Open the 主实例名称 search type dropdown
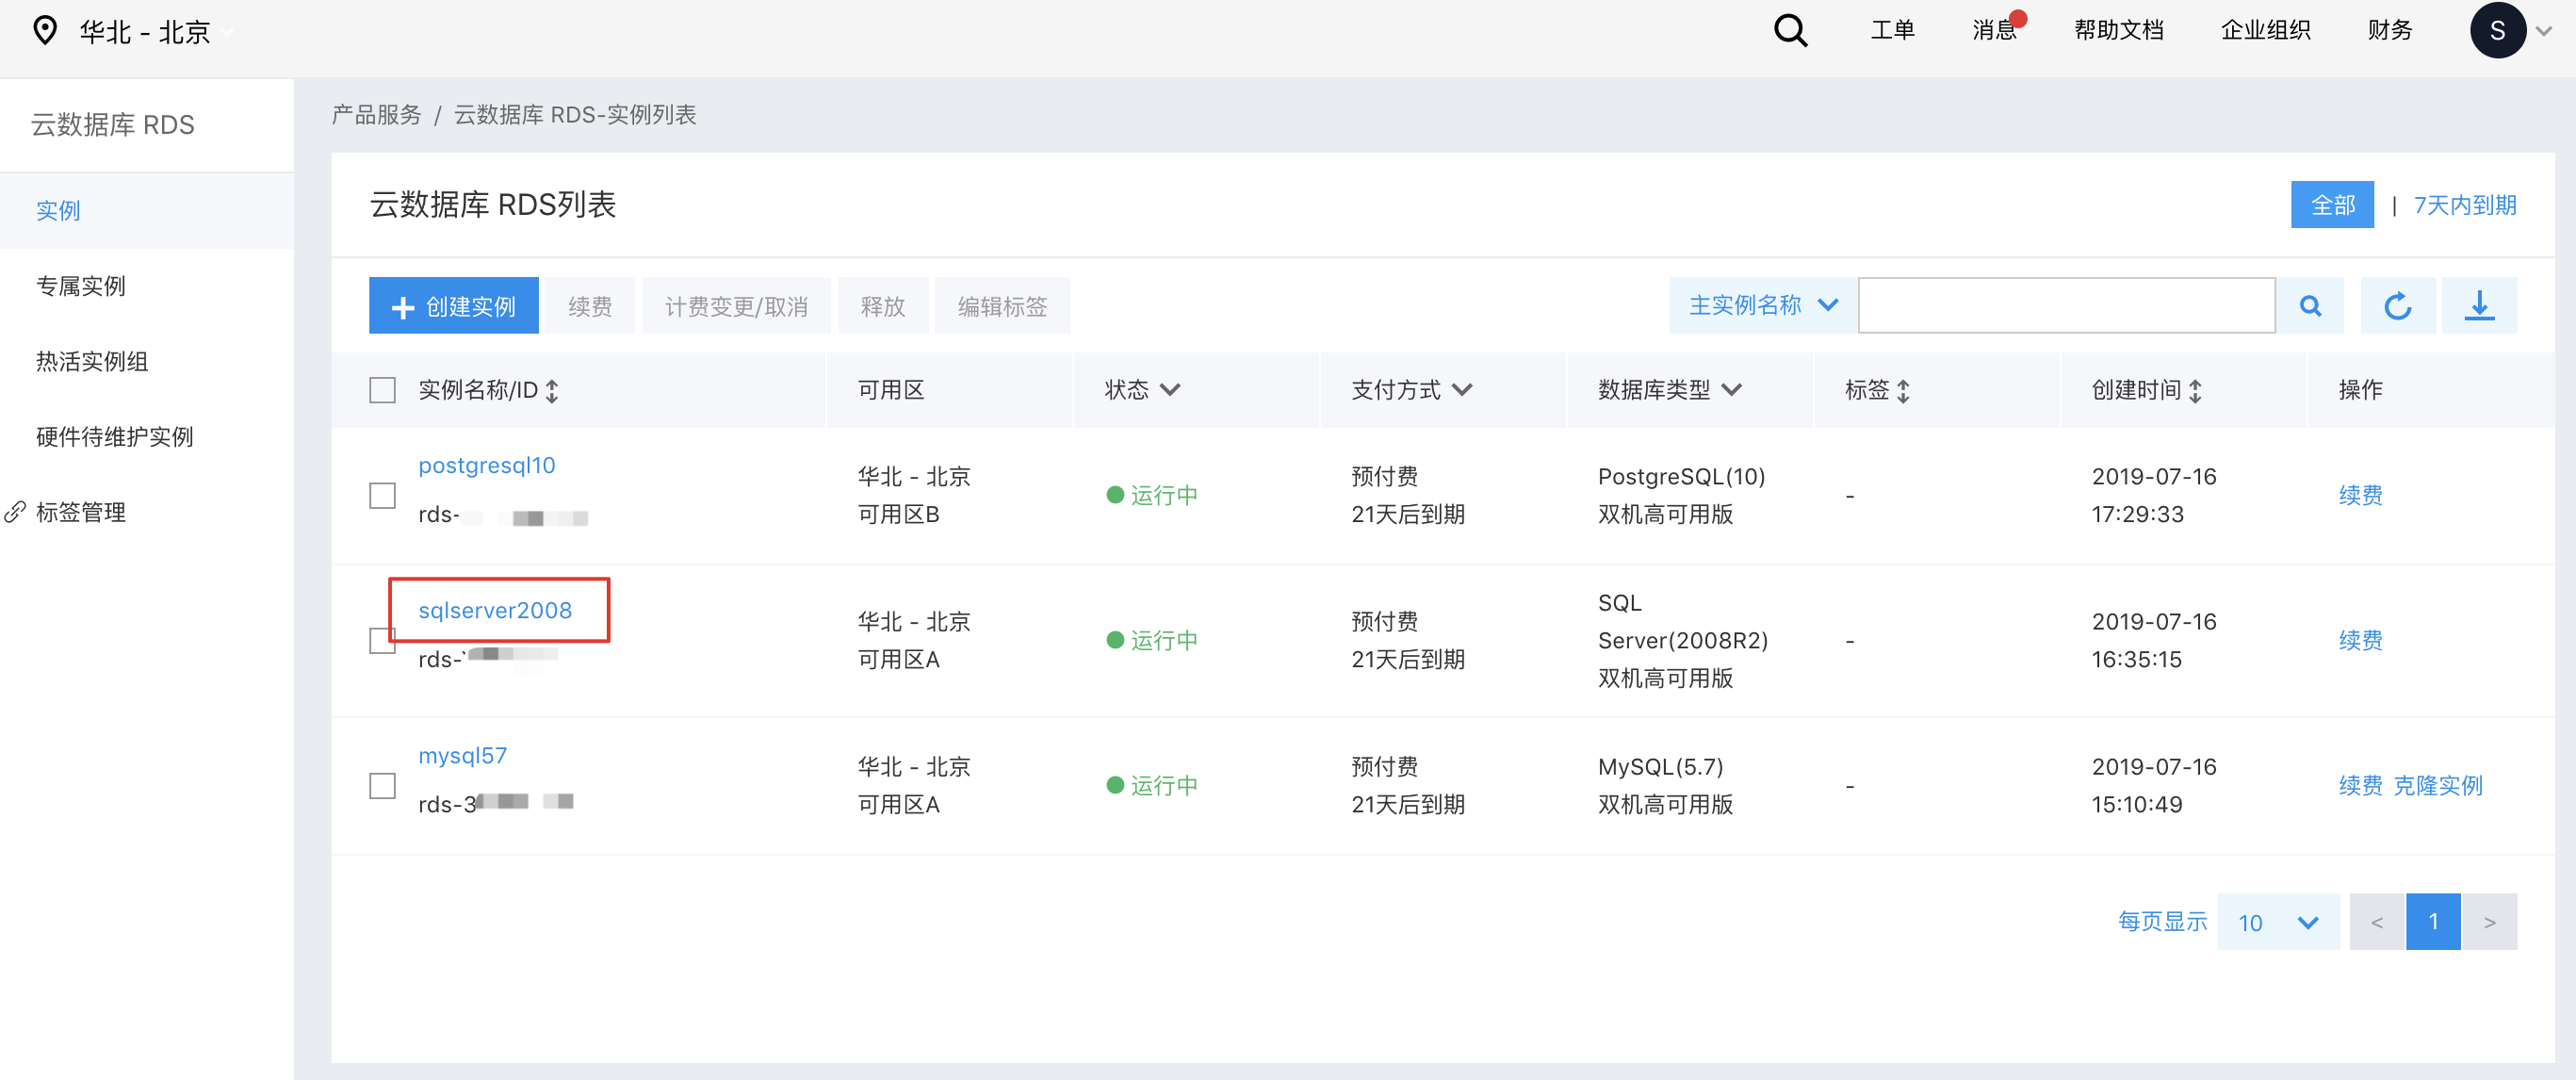 tap(1764, 306)
